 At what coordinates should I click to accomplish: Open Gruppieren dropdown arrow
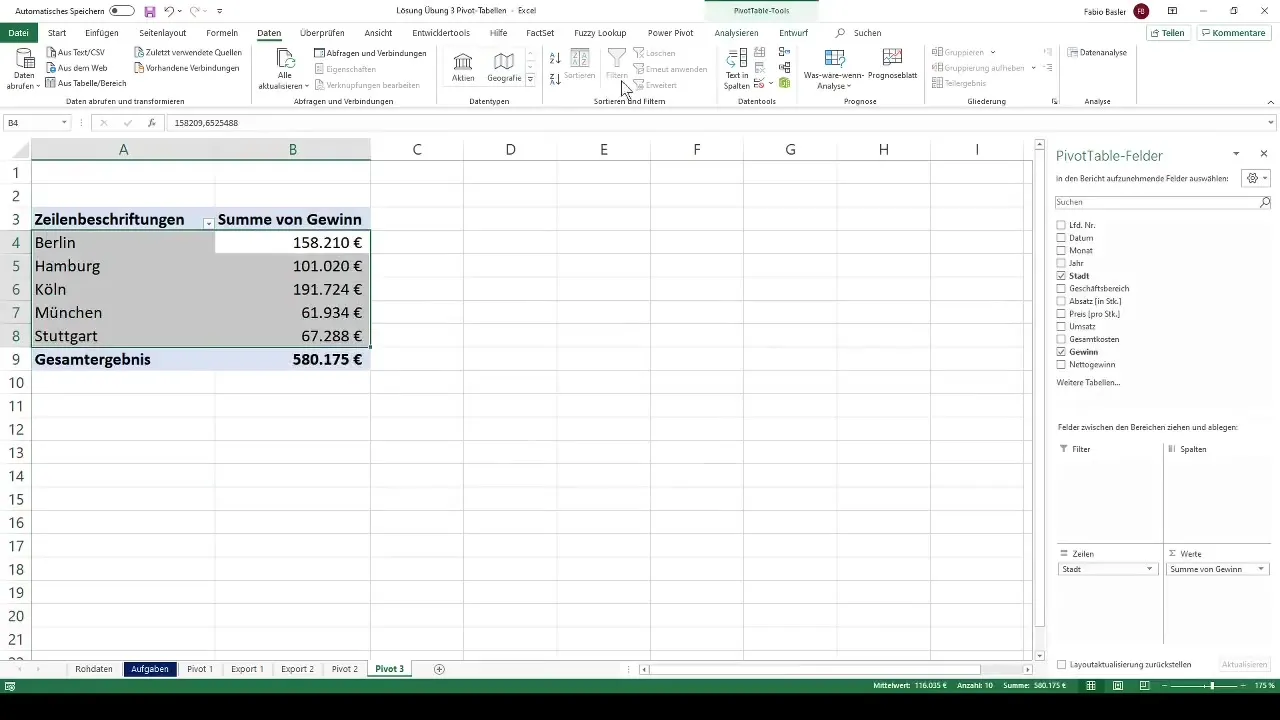(x=993, y=52)
